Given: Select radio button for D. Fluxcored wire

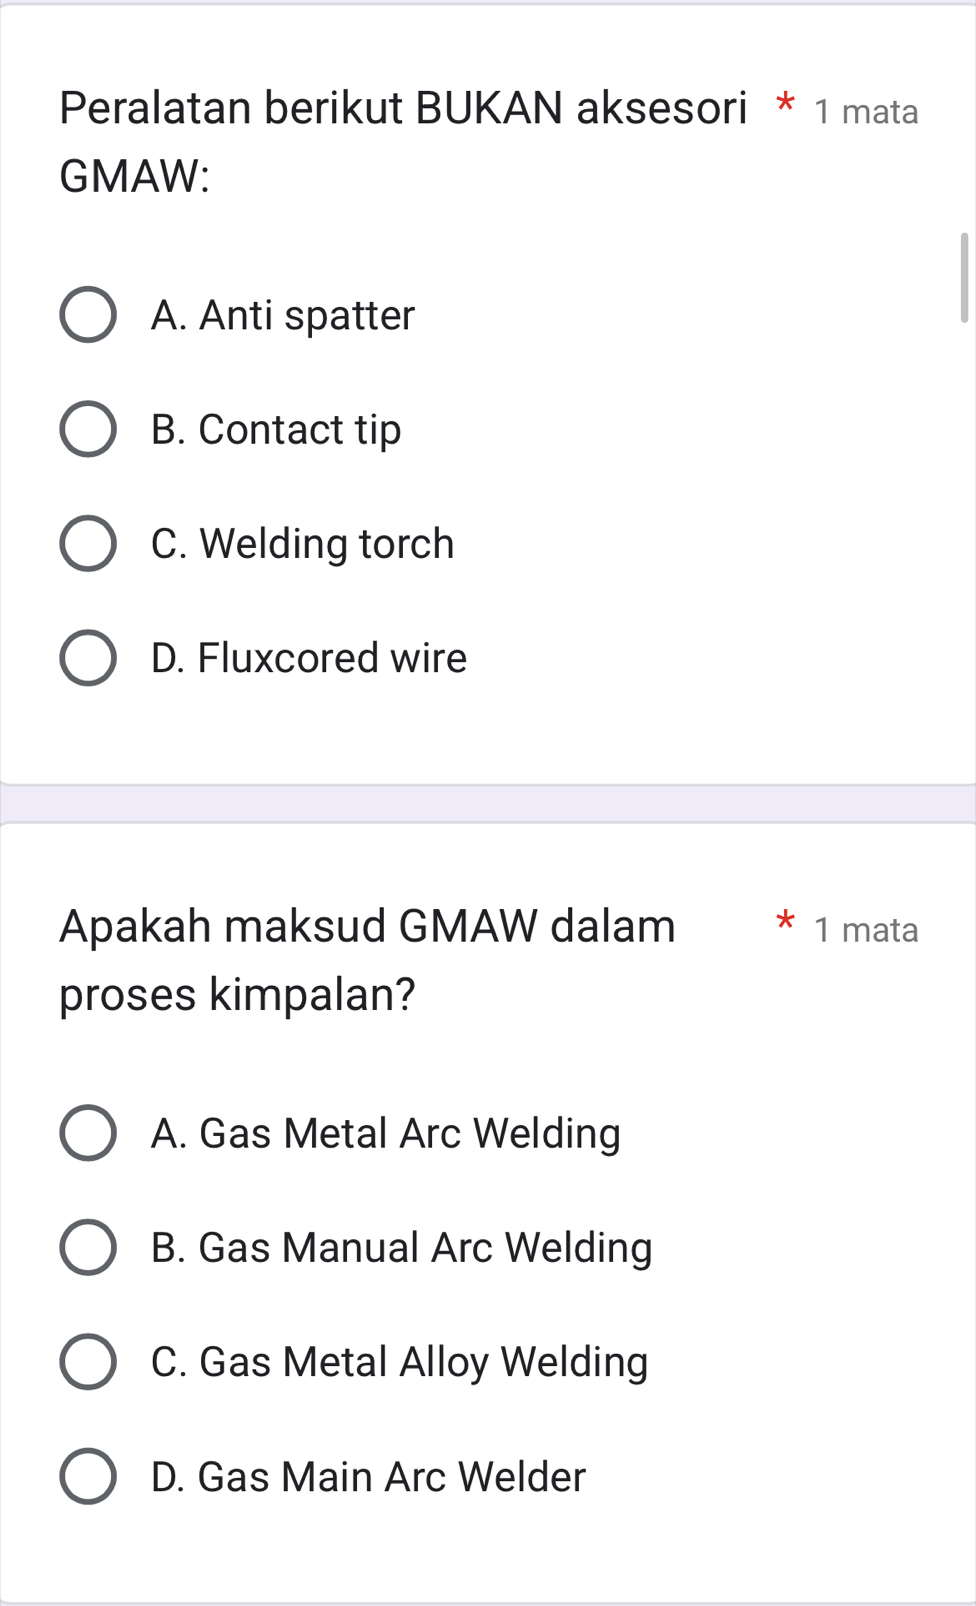Looking at the screenshot, I should coord(88,658).
